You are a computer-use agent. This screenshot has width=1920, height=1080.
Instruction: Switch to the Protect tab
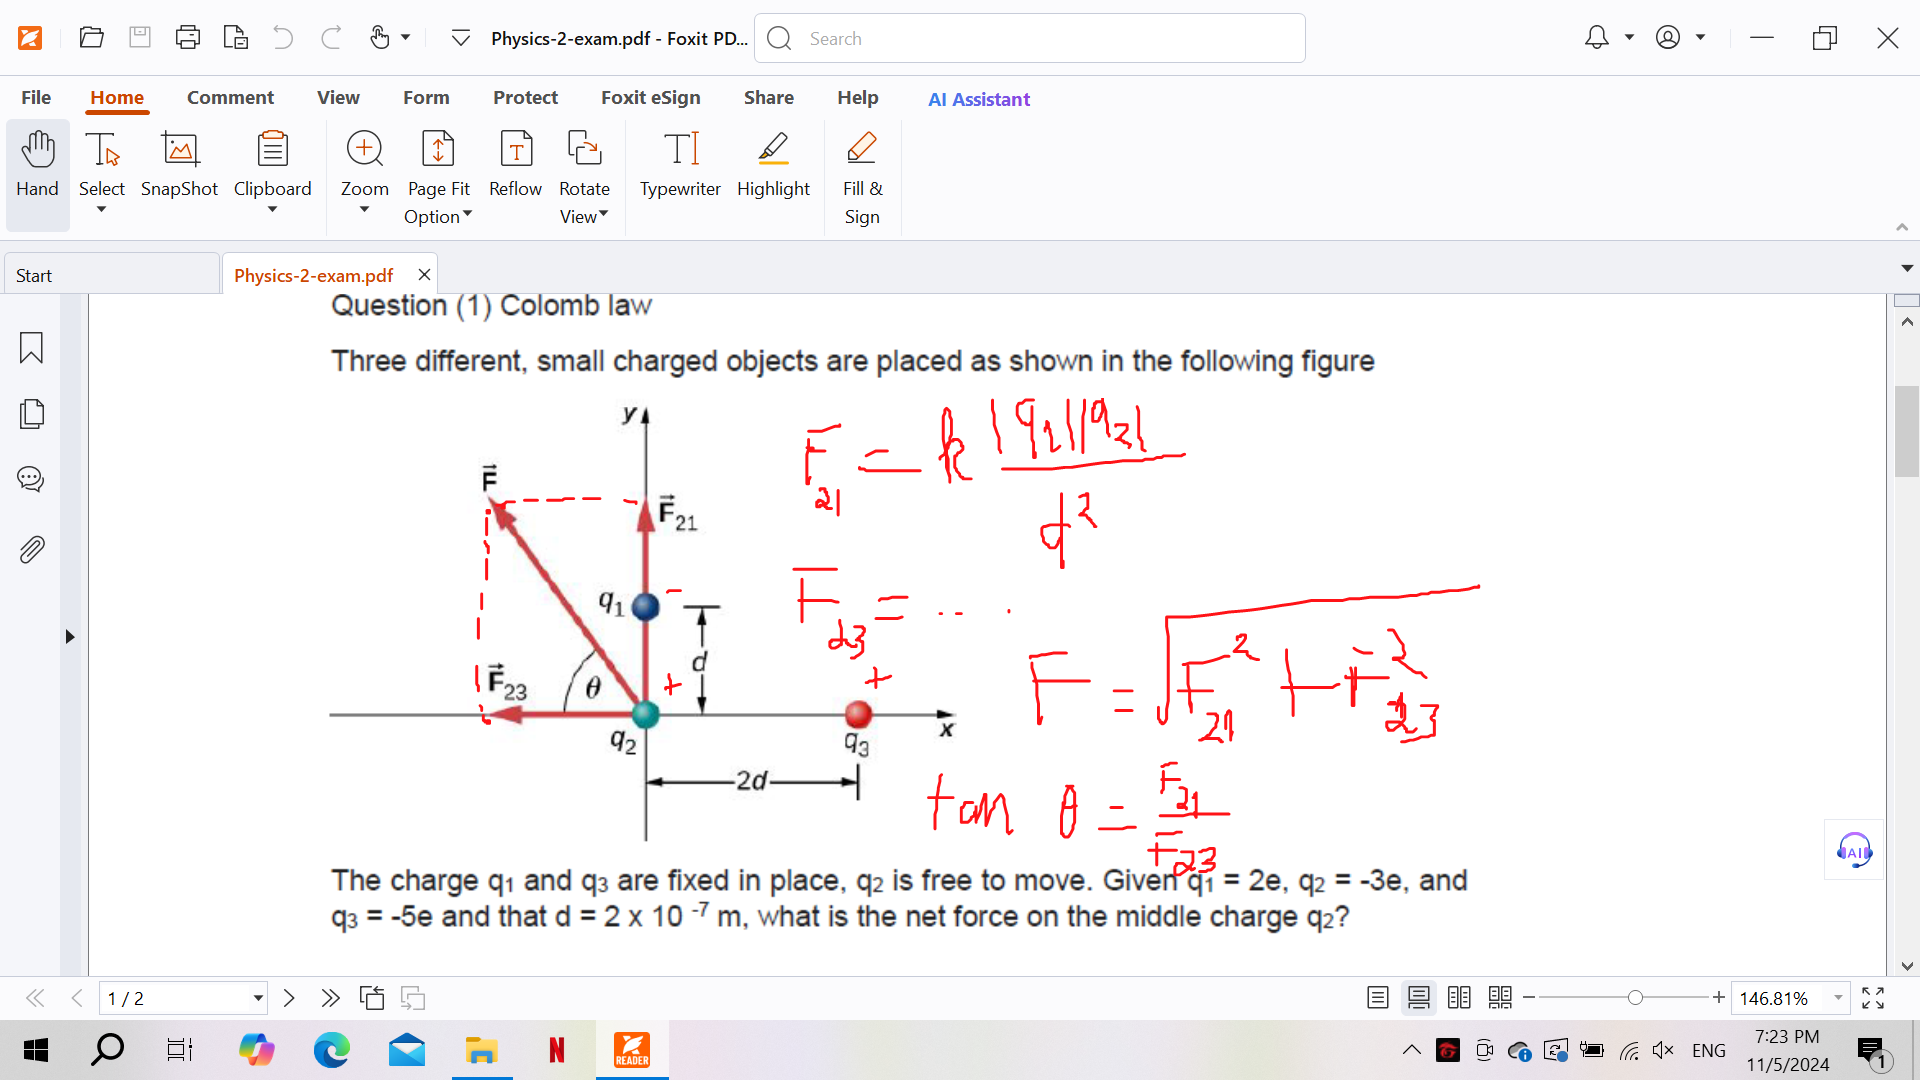pos(525,98)
